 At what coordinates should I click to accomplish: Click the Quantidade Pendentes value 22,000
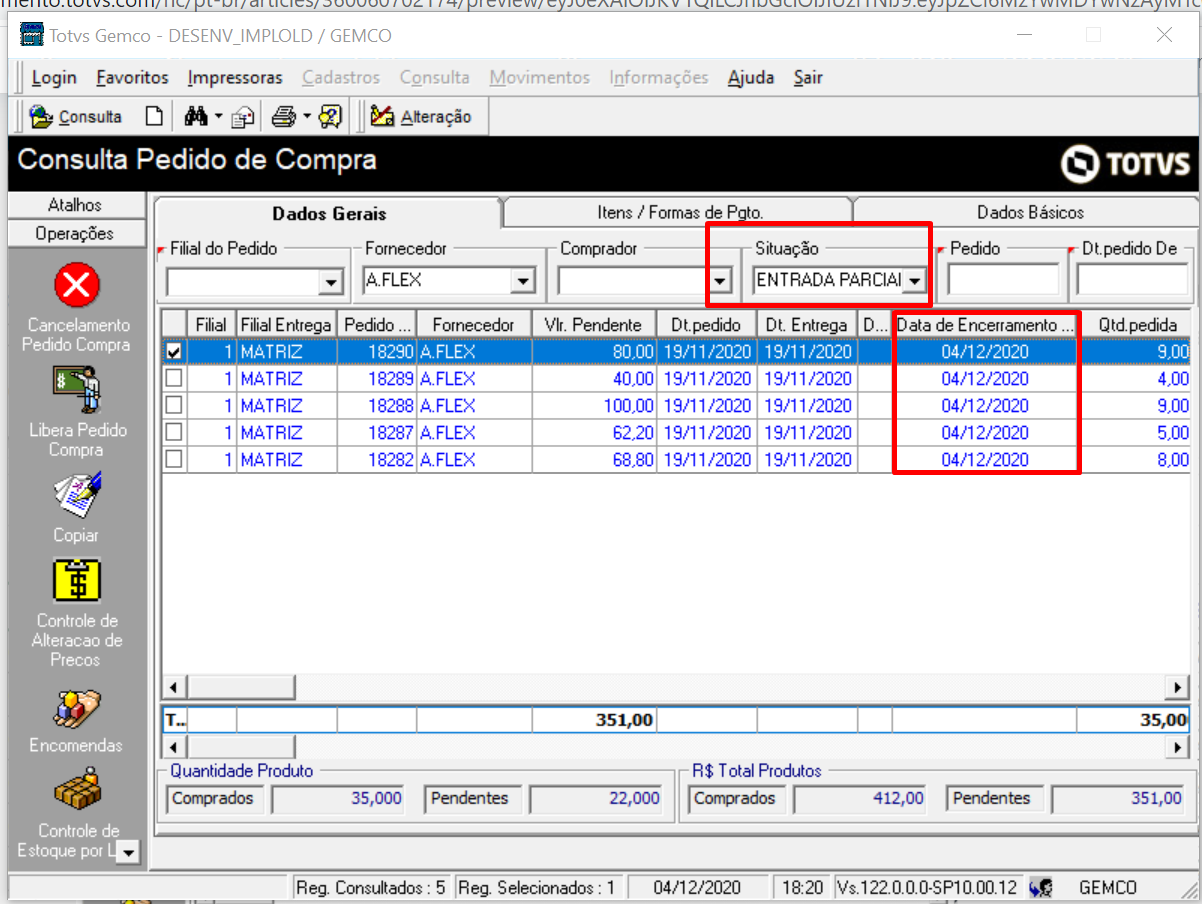(596, 798)
